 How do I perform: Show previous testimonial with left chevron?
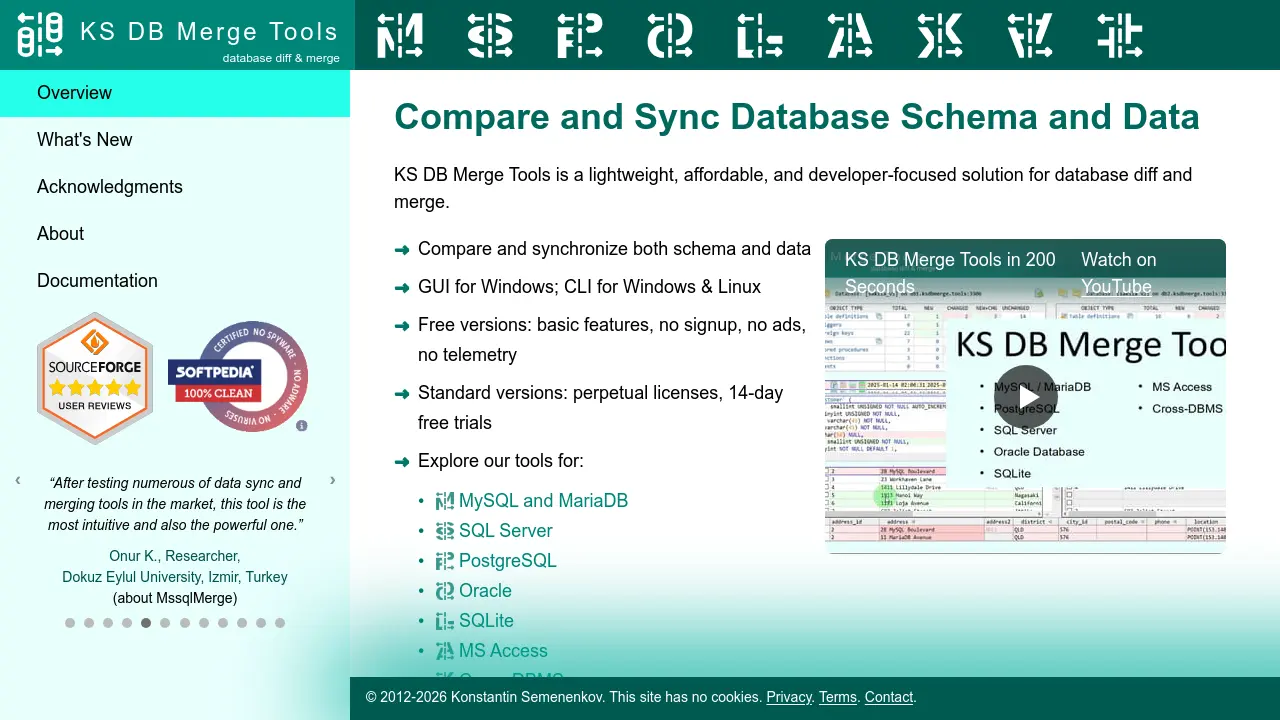tap(18, 480)
